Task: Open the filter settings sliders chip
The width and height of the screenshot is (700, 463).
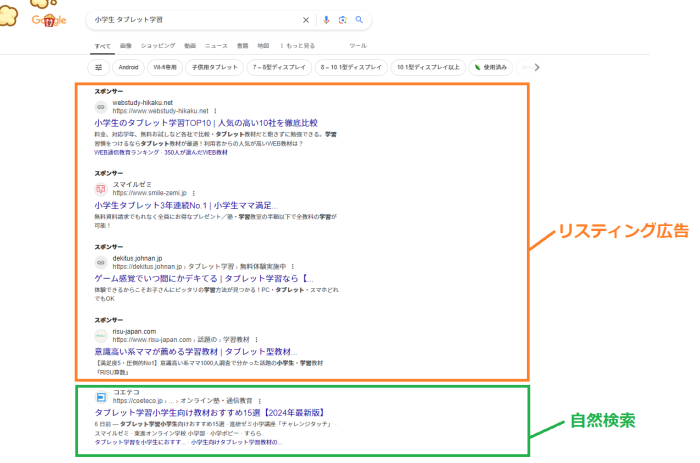Action: tap(99, 67)
